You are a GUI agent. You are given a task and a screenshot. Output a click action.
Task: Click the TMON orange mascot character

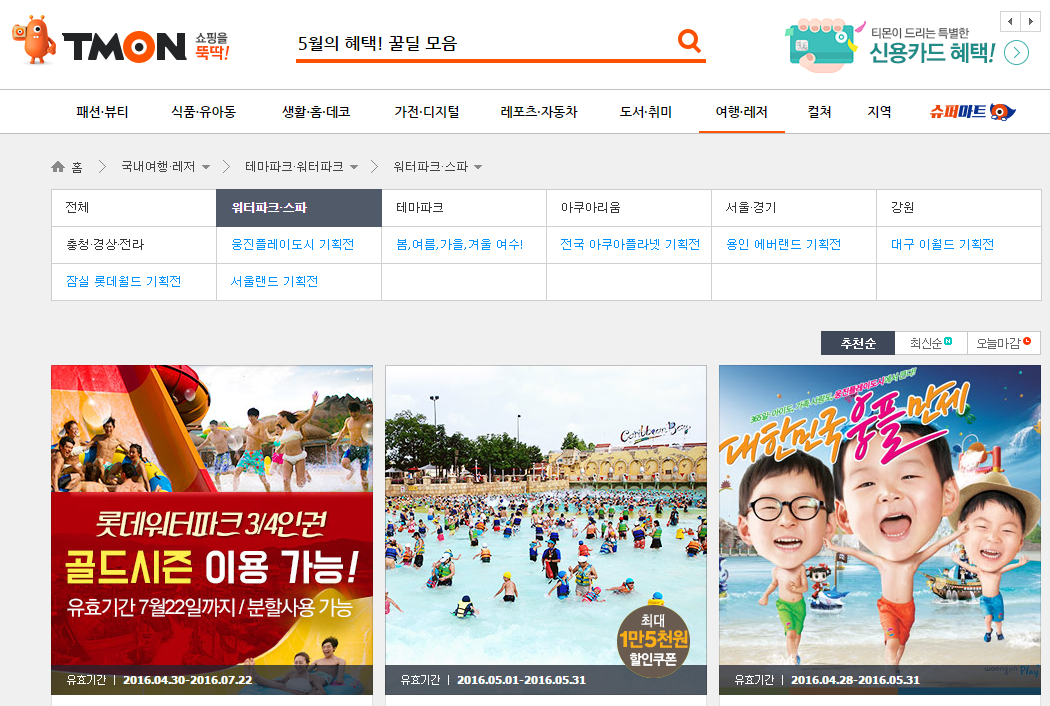(34, 40)
